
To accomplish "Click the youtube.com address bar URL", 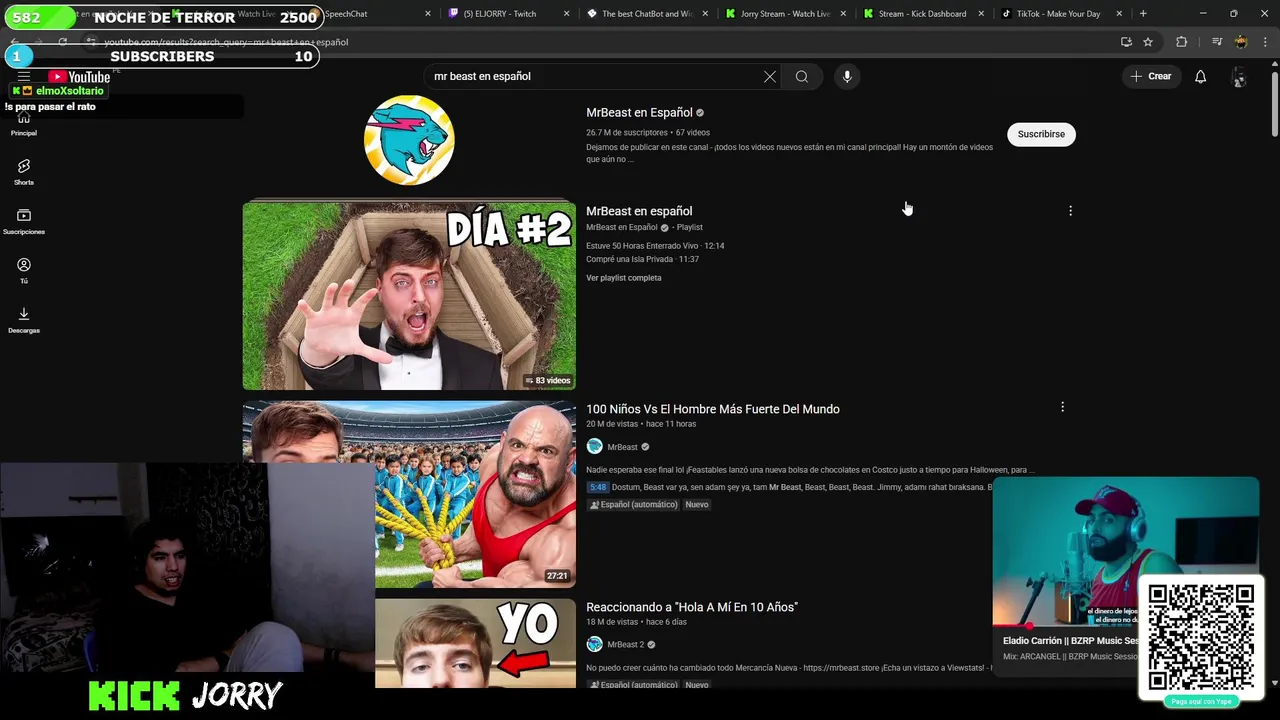I will point(226,43).
